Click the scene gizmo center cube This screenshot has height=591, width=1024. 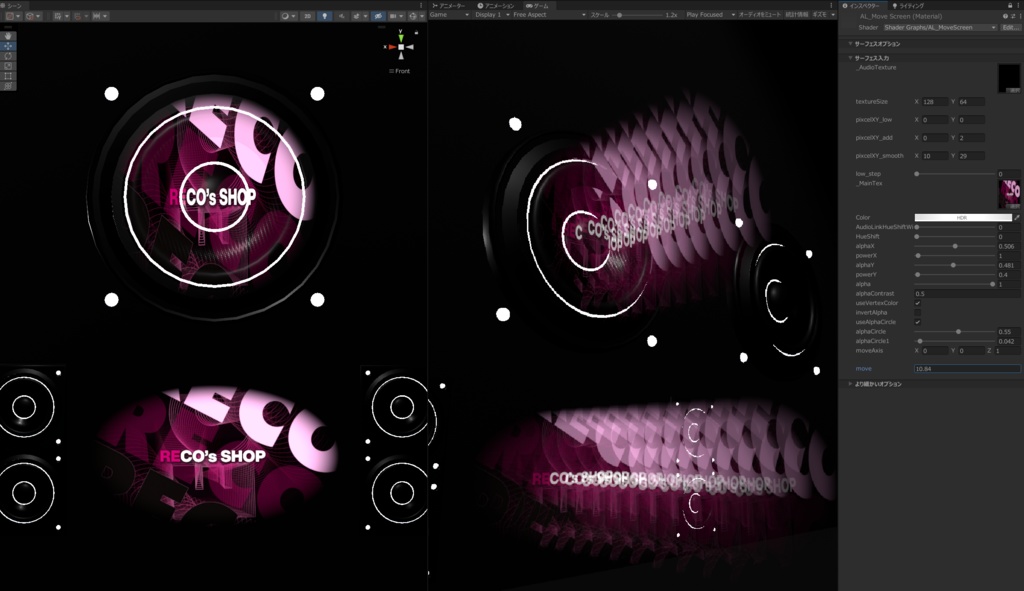[401, 47]
